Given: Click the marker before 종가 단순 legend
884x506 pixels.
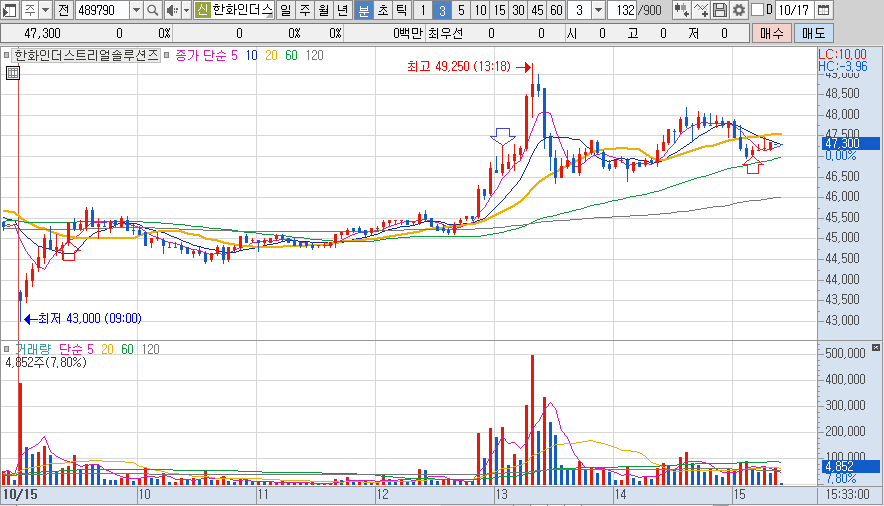Looking at the screenshot, I should pos(167,55).
